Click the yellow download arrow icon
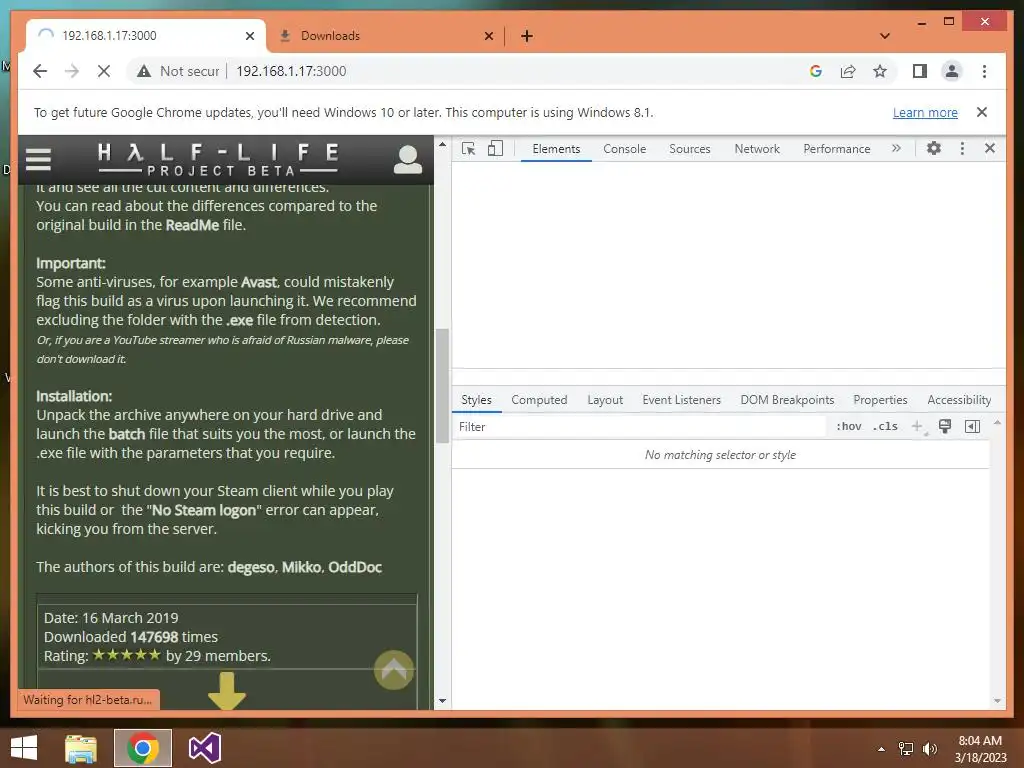Screen dimensions: 1024x768 click(x=227, y=691)
